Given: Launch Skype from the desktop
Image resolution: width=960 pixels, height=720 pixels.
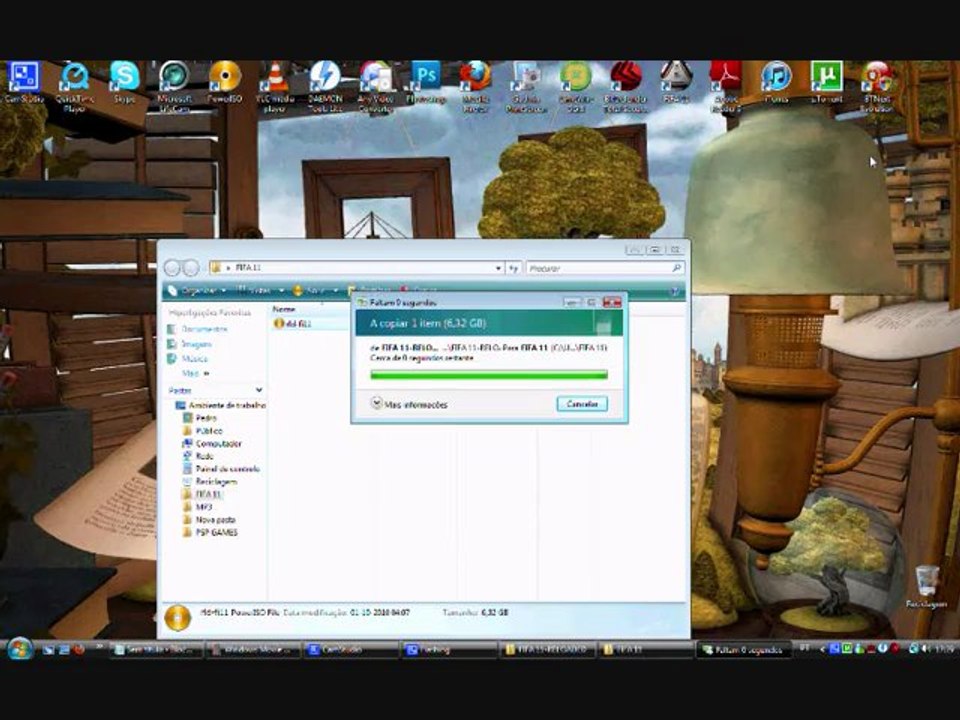Looking at the screenshot, I should tap(124, 83).
